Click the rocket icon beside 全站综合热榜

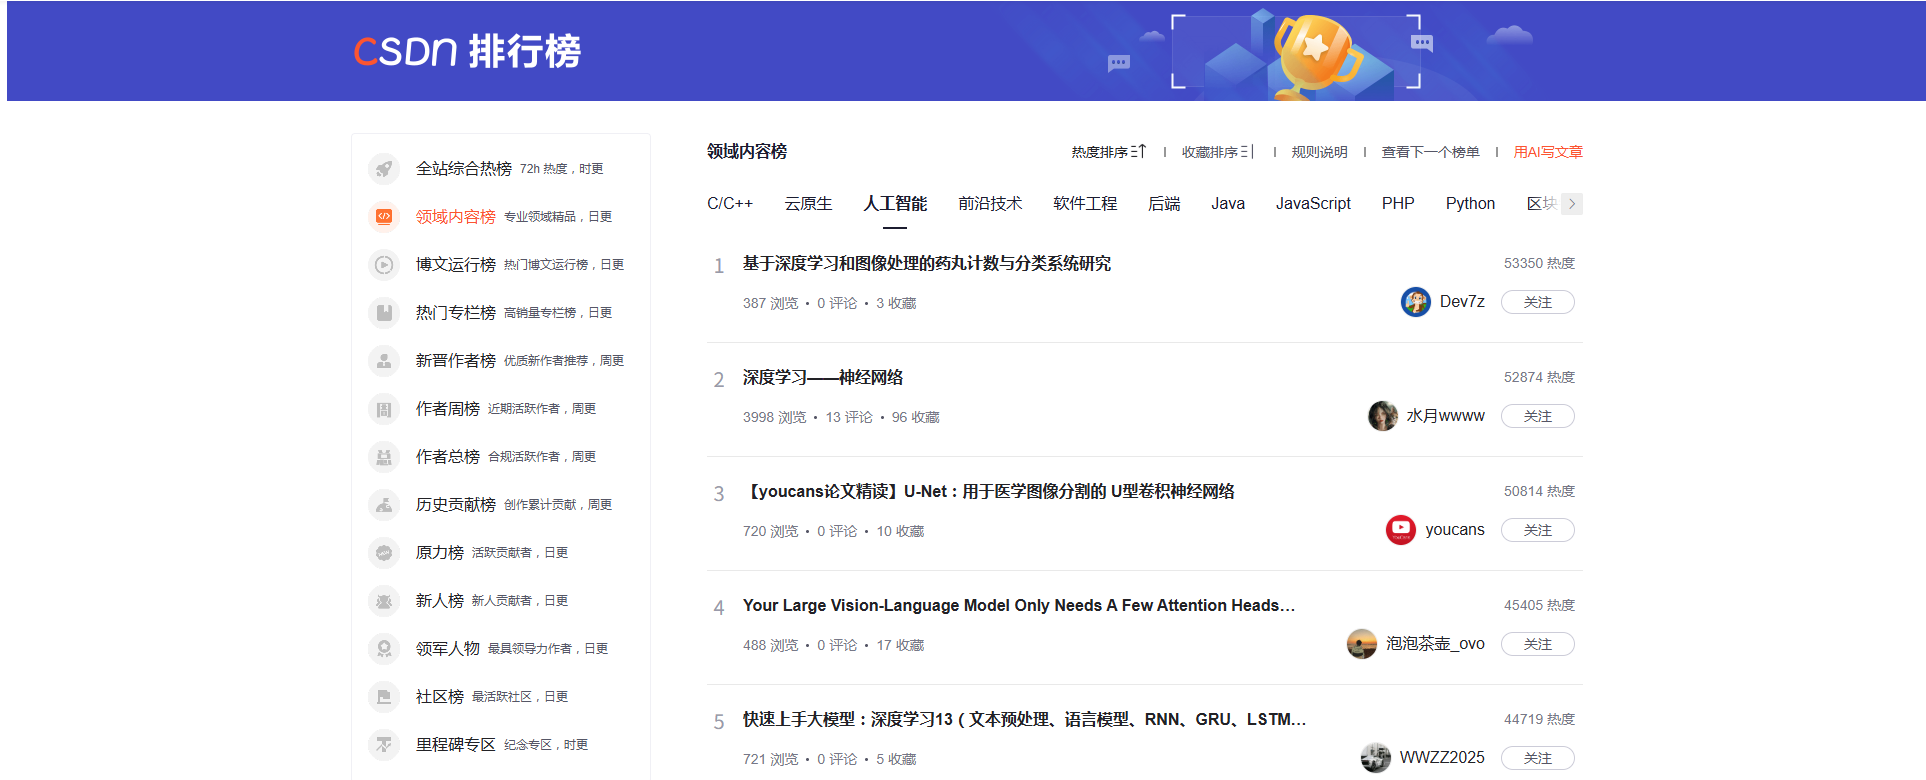[384, 169]
